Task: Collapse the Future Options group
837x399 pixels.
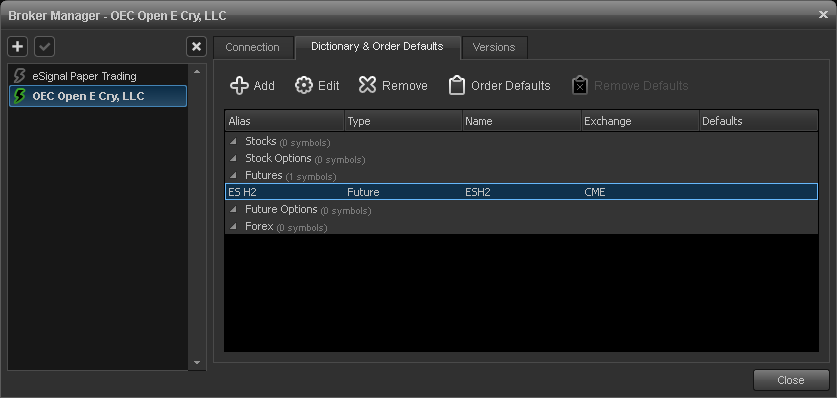Action: [x=233, y=210]
